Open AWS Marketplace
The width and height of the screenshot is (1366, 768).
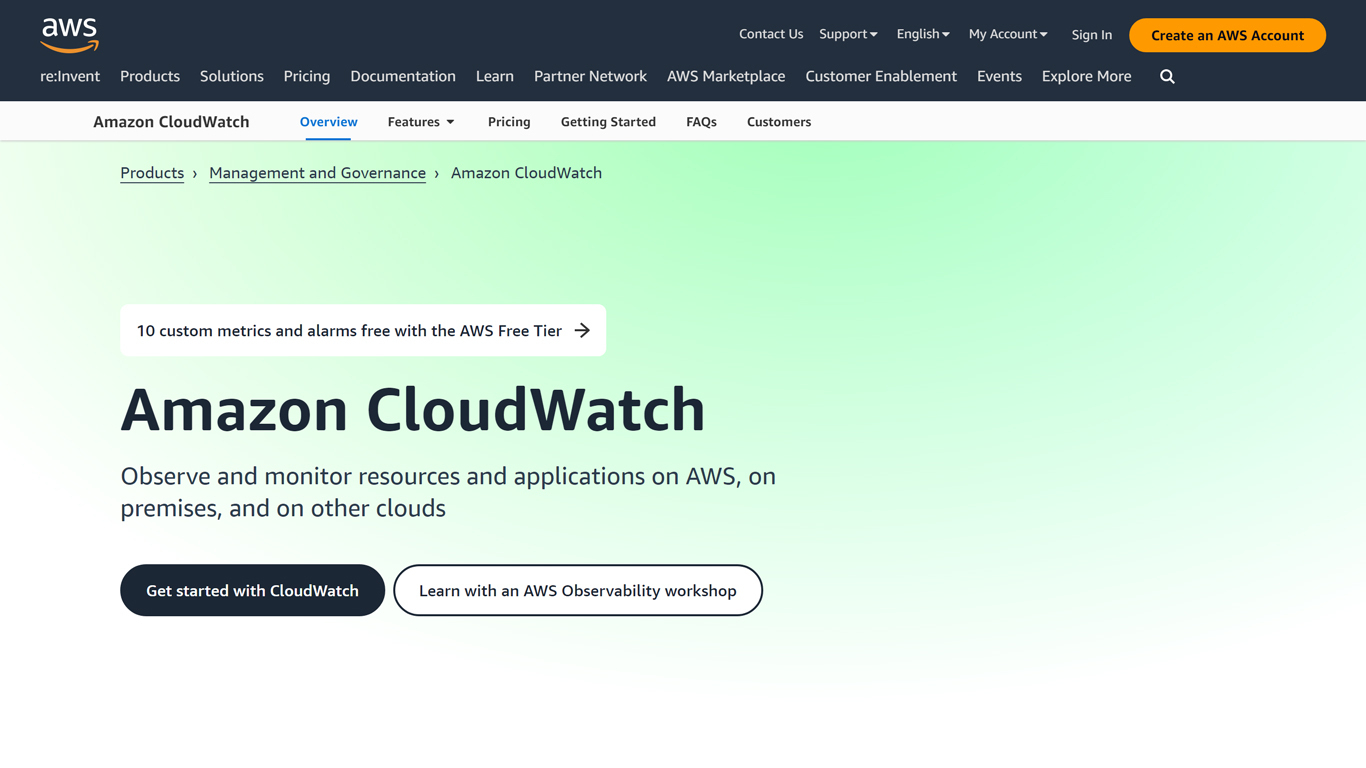726,76
